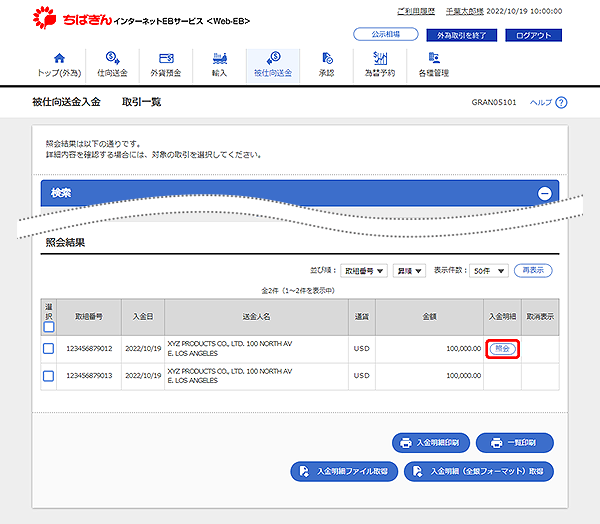Open the 輸入 ship icon
600x524 pixels.
coord(220,58)
